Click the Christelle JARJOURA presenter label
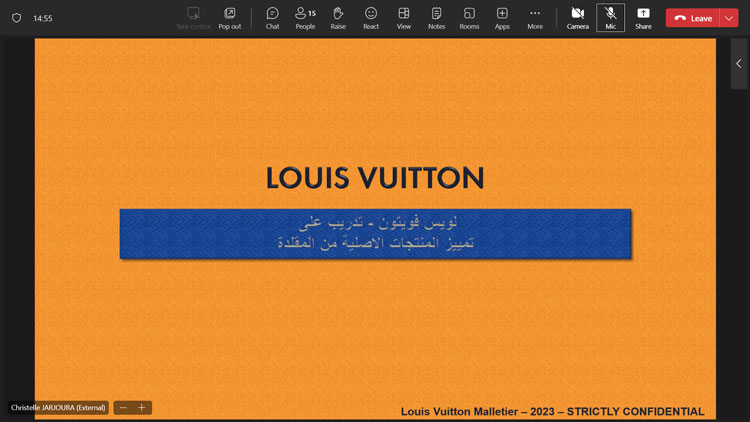 point(58,408)
